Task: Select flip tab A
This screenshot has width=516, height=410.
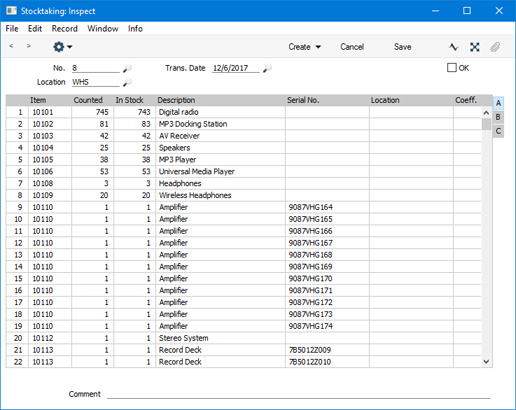Action: click(x=498, y=103)
